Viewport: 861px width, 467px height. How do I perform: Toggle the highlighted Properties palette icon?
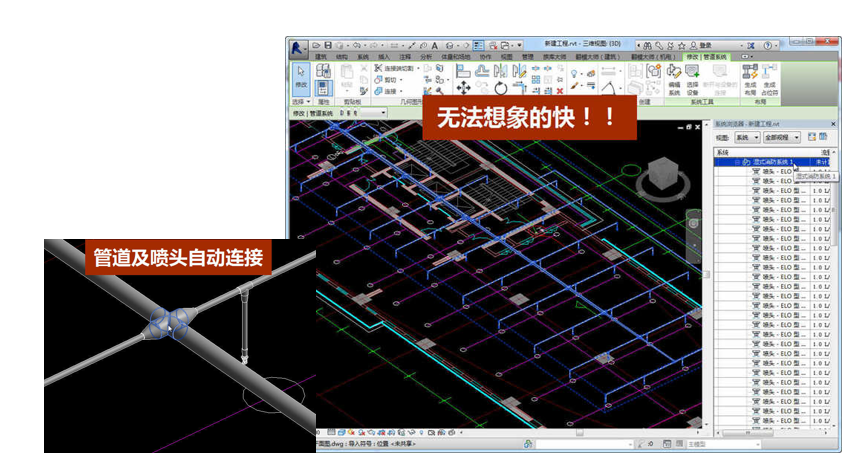[x=323, y=88]
